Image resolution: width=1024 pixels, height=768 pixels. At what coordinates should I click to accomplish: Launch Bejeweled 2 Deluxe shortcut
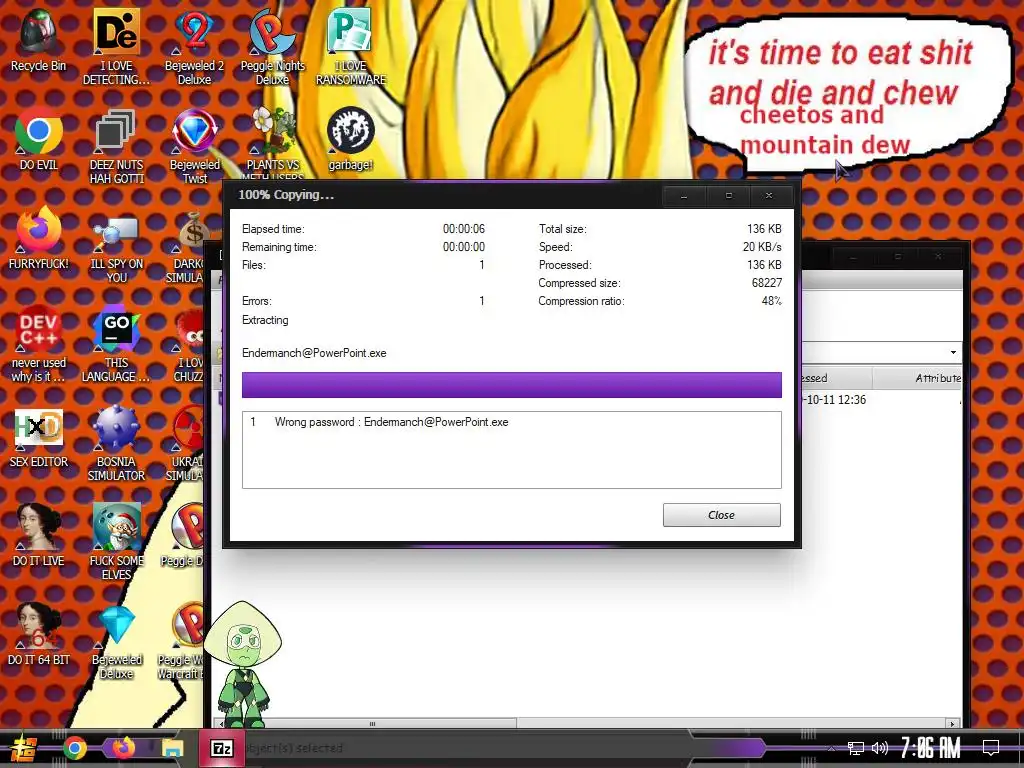(x=194, y=47)
